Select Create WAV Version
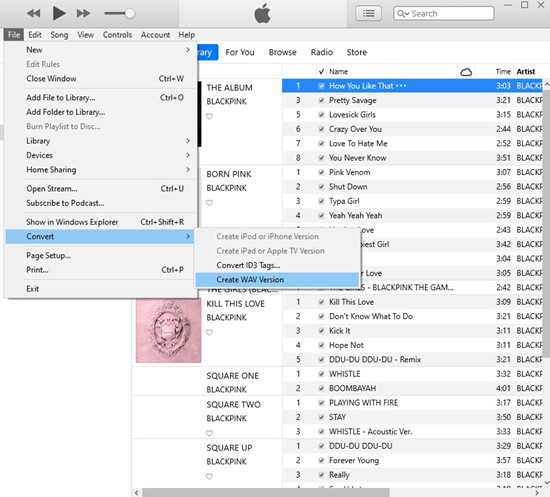 point(277,280)
